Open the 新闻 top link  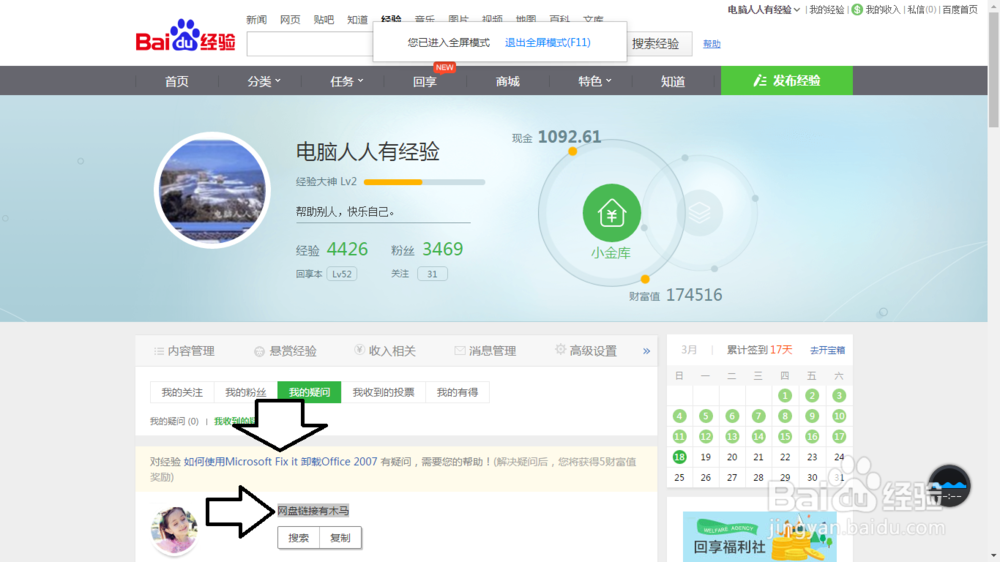pyautogui.click(x=256, y=20)
